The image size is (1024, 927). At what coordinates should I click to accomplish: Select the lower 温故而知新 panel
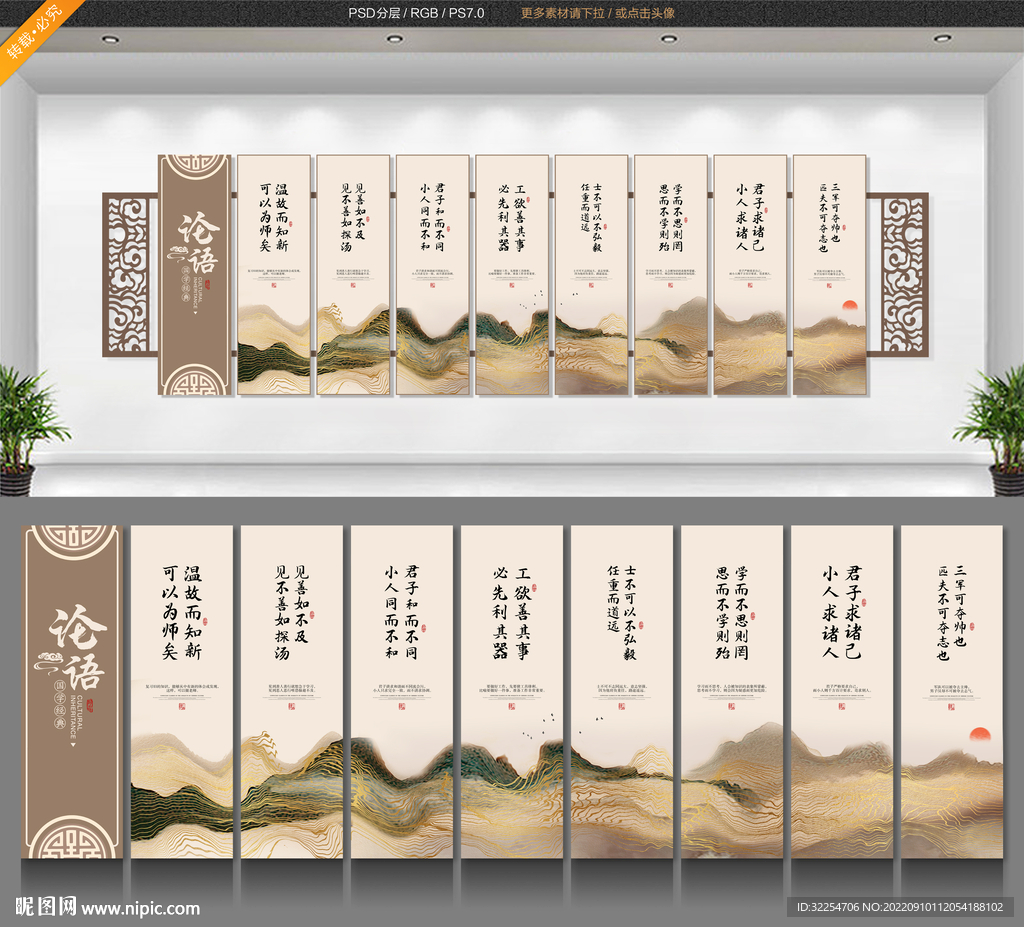pyautogui.click(x=182, y=690)
